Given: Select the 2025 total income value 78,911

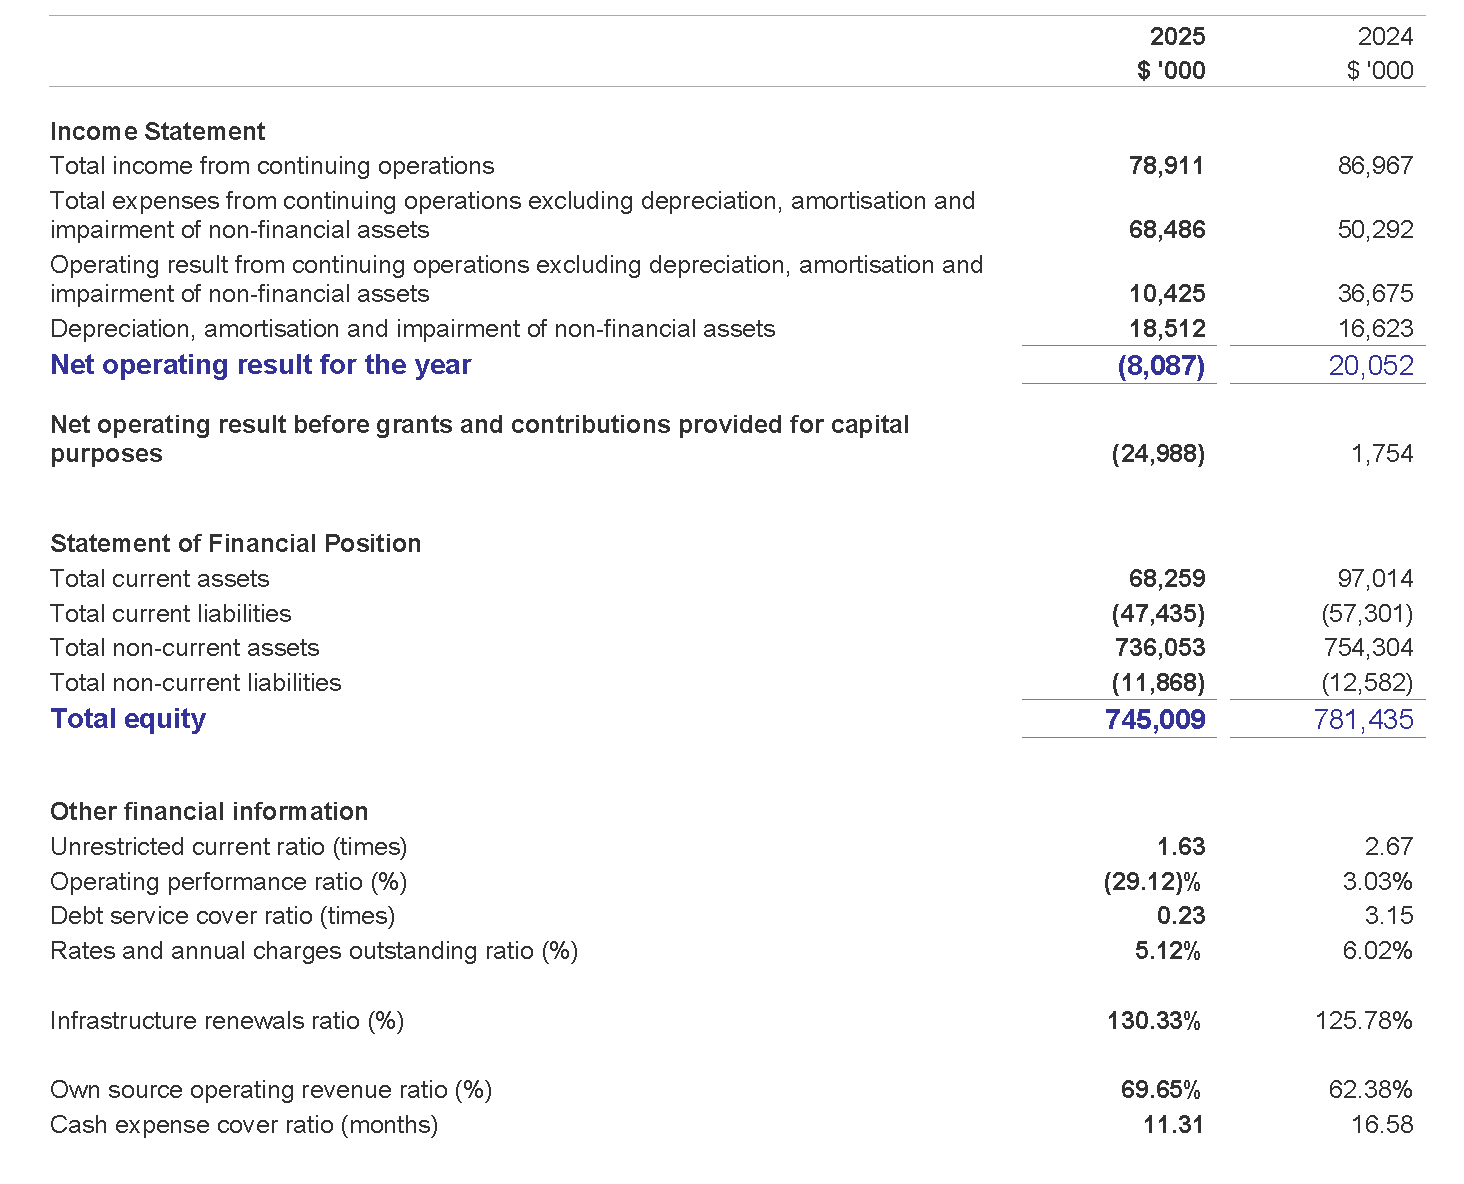Looking at the screenshot, I should (1166, 166).
